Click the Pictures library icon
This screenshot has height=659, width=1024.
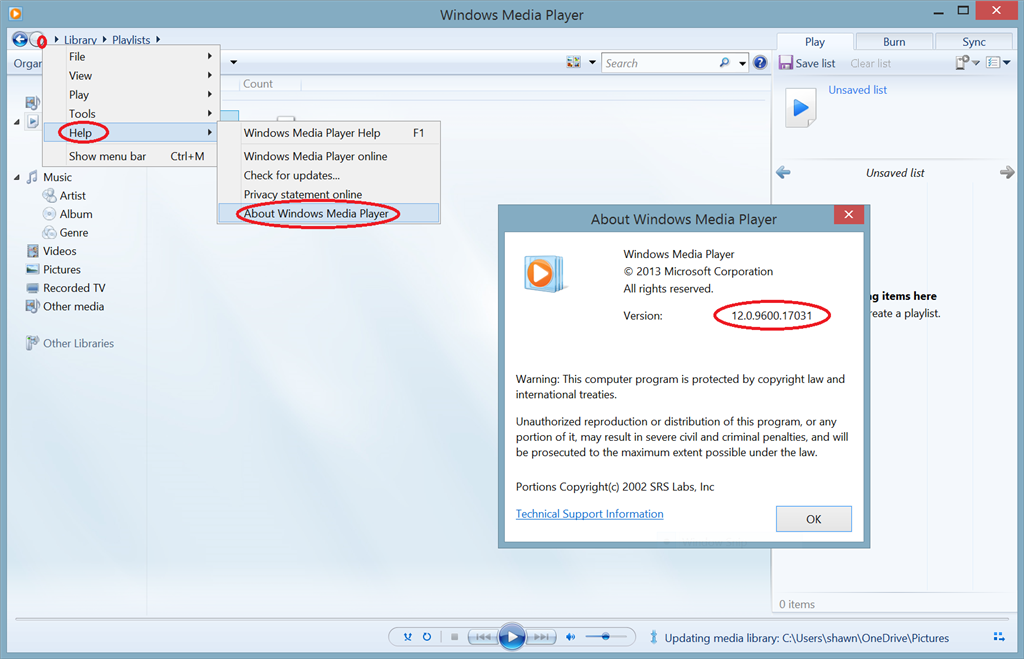pyautogui.click(x=33, y=269)
